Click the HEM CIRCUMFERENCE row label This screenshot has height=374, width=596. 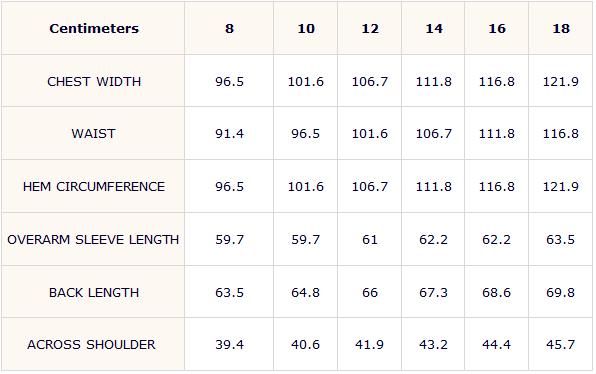(94, 187)
